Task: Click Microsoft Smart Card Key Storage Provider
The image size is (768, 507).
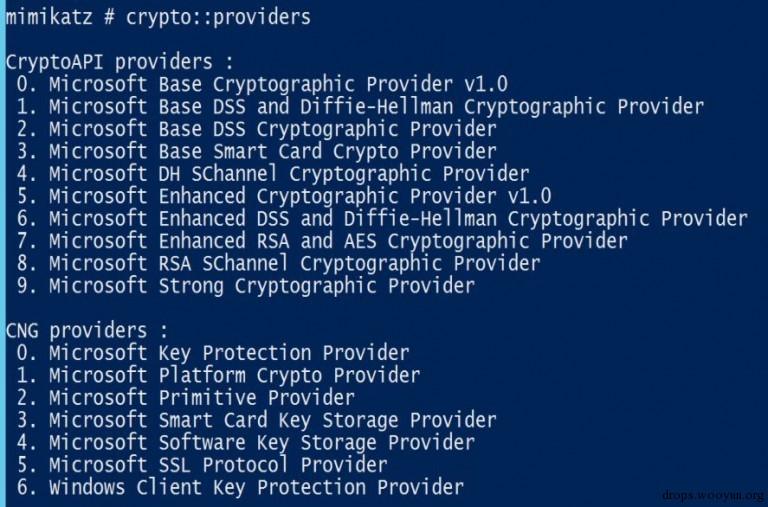Action: [x=272, y=420]
